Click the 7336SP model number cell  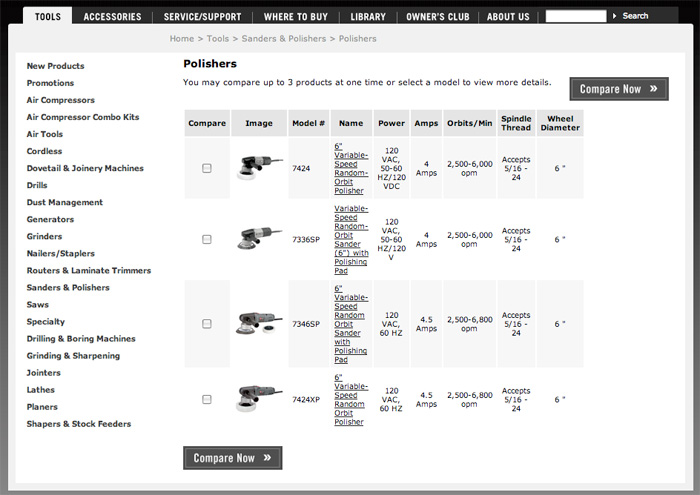click(306, 240)
